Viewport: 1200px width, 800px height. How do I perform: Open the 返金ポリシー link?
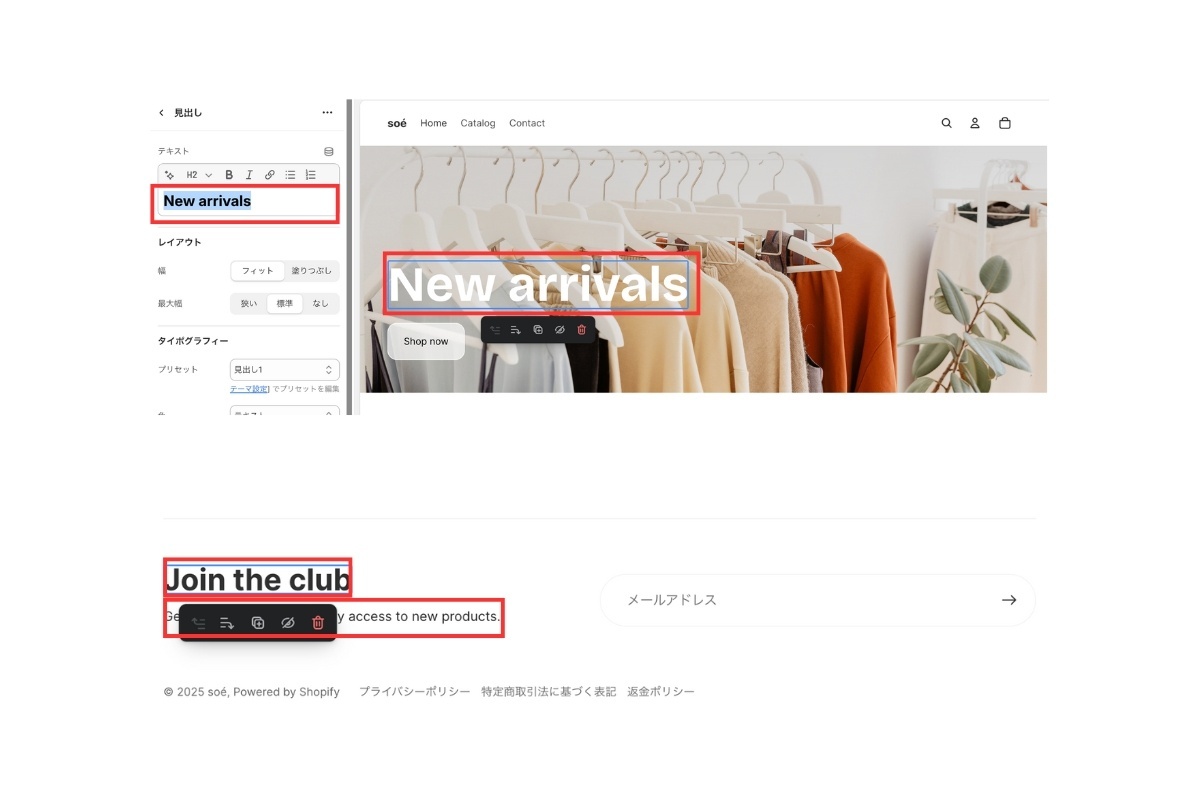(661, 692)
